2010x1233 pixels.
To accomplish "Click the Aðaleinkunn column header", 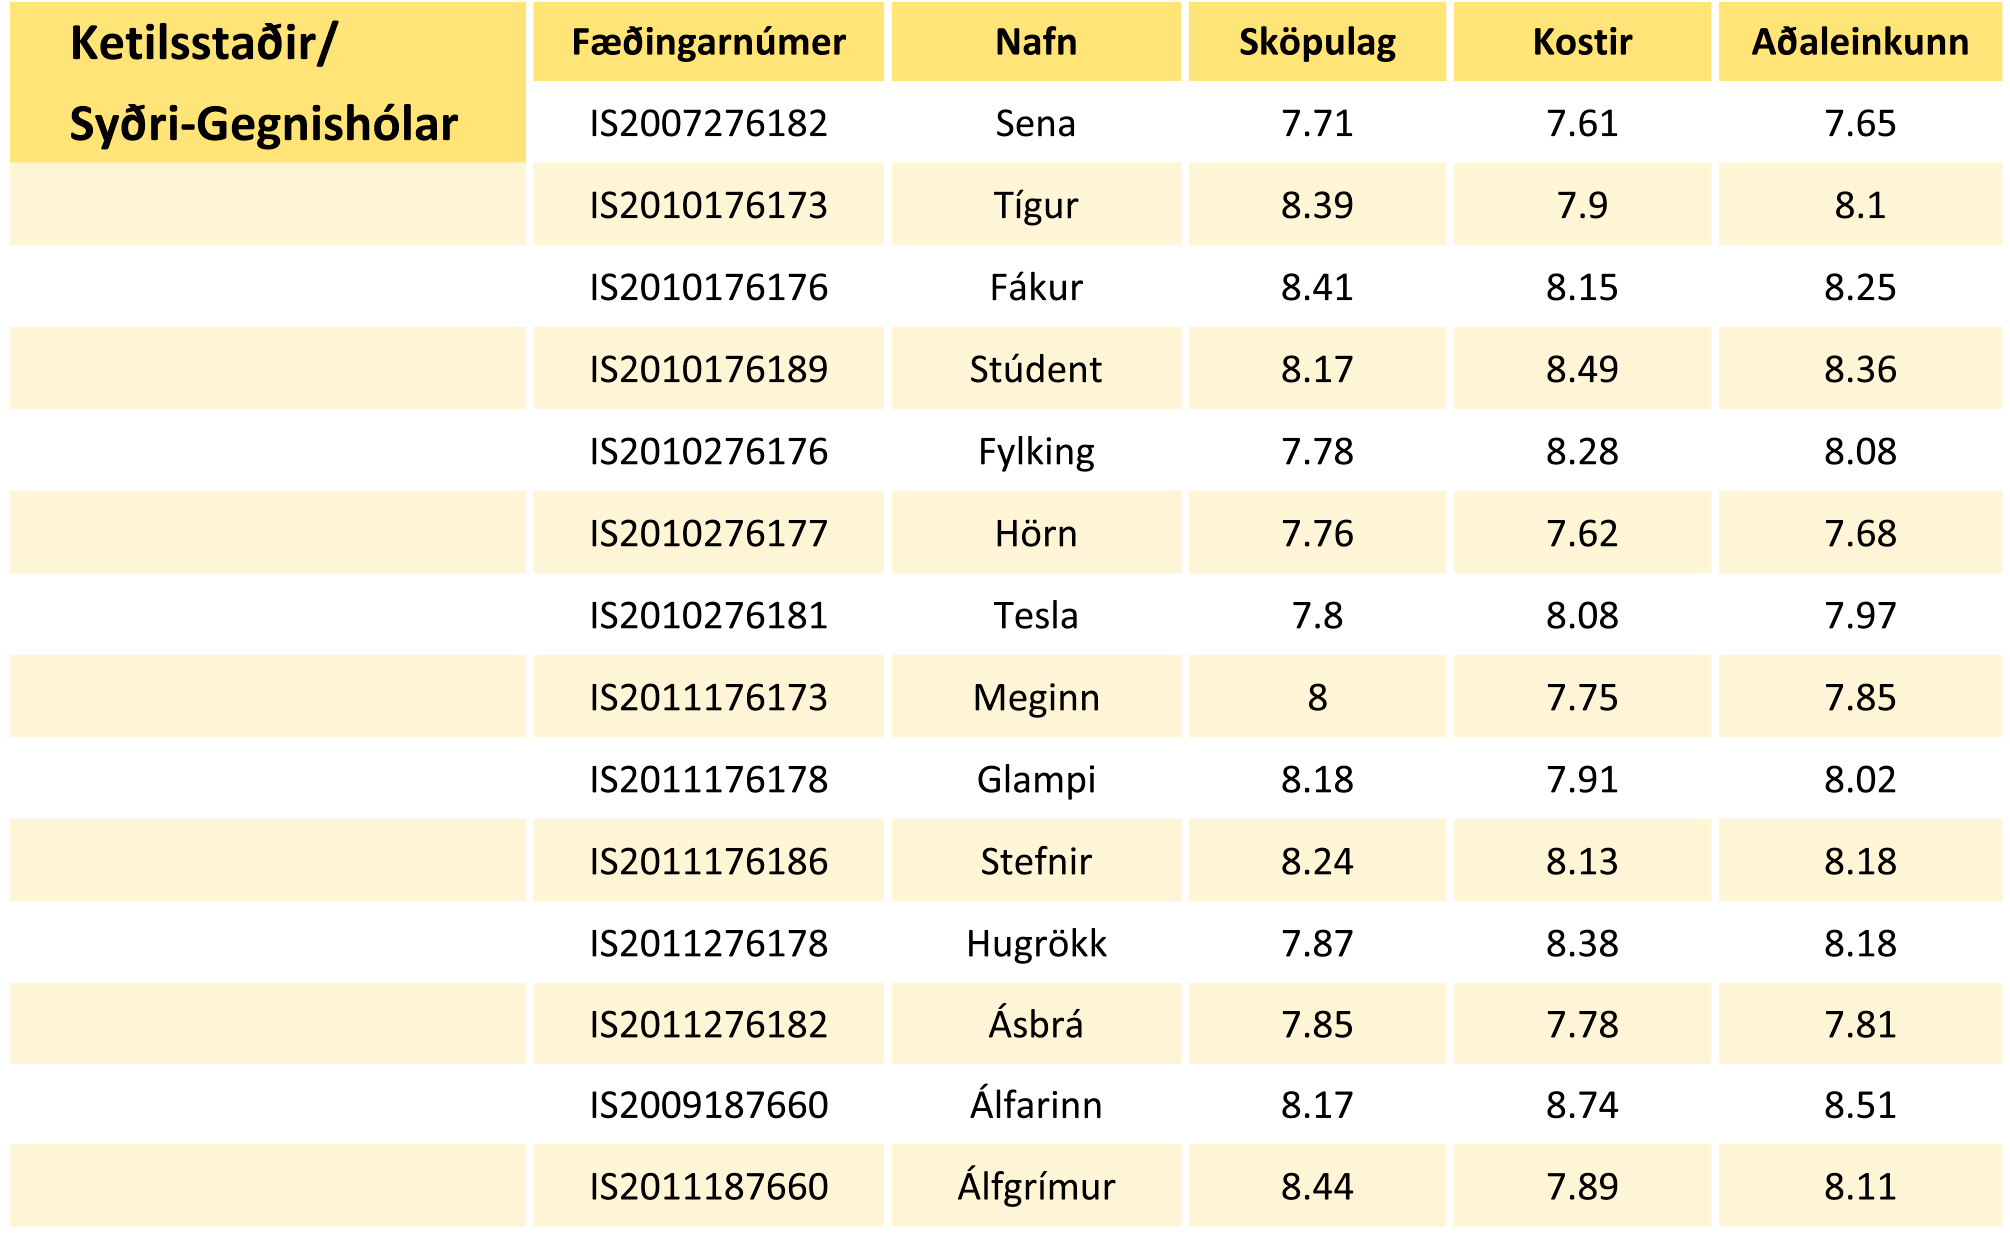I will coord(1860,42).
